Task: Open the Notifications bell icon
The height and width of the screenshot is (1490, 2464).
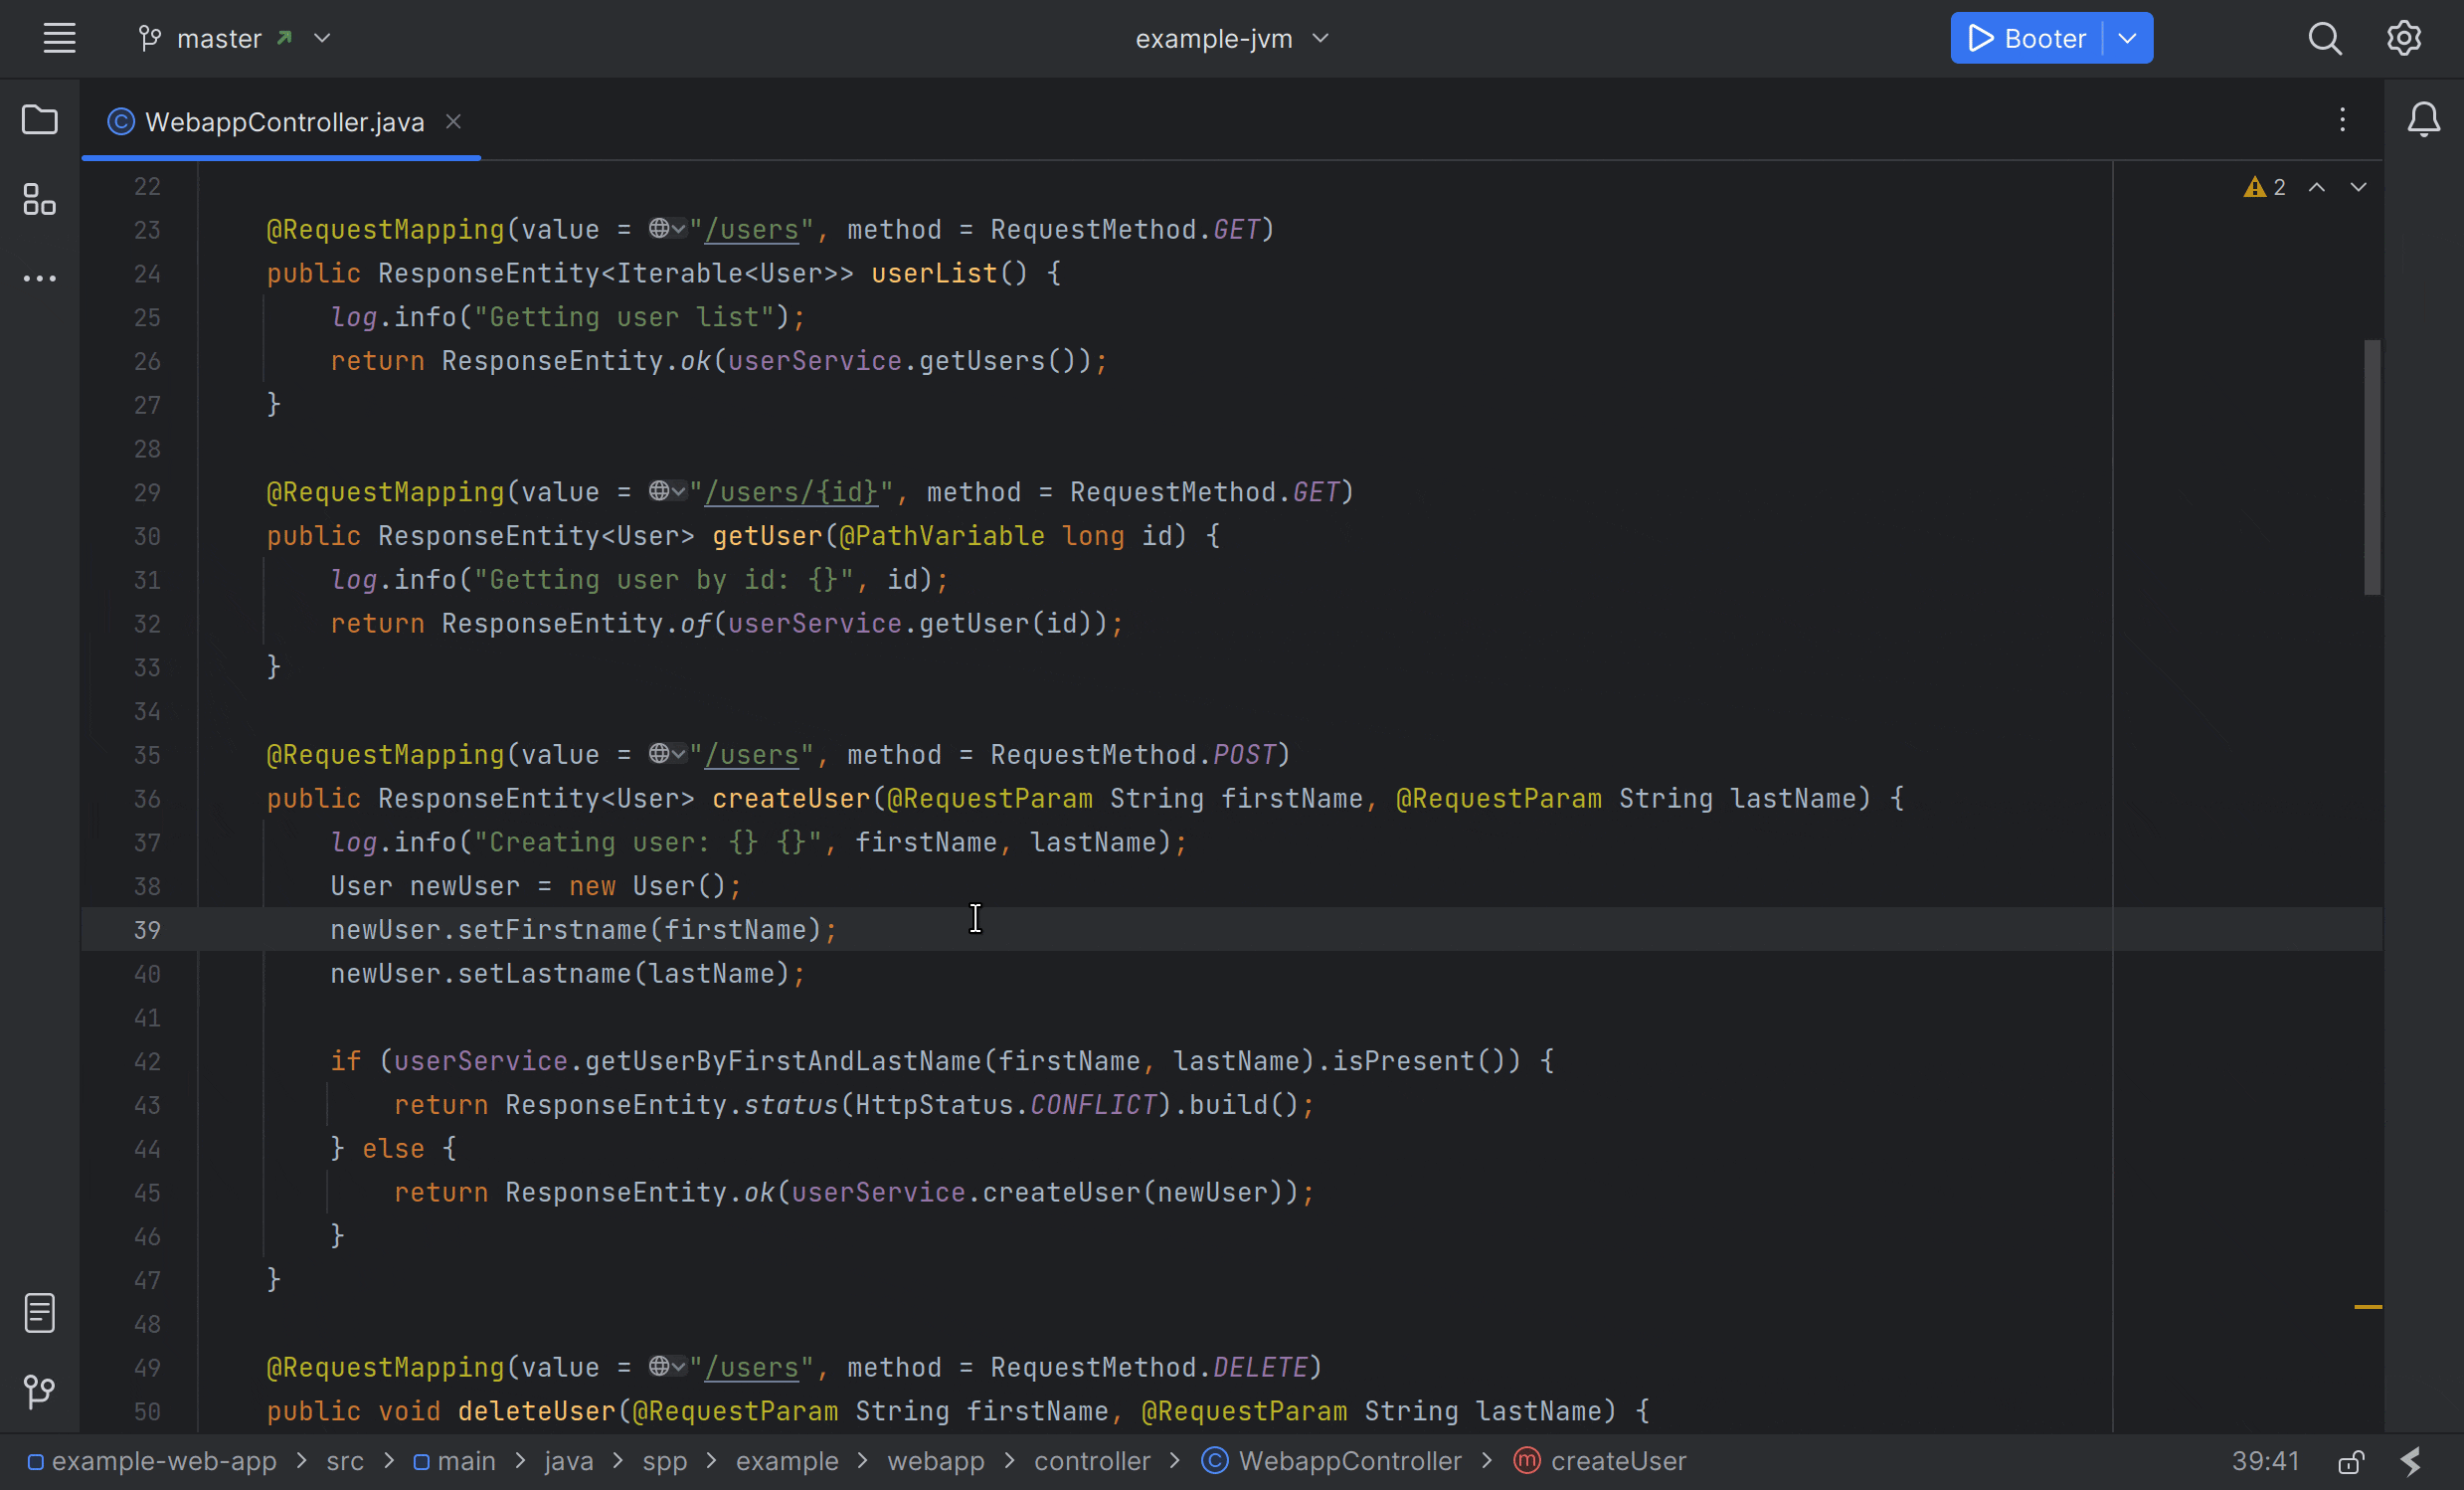Action: (x=2423, y=120)
